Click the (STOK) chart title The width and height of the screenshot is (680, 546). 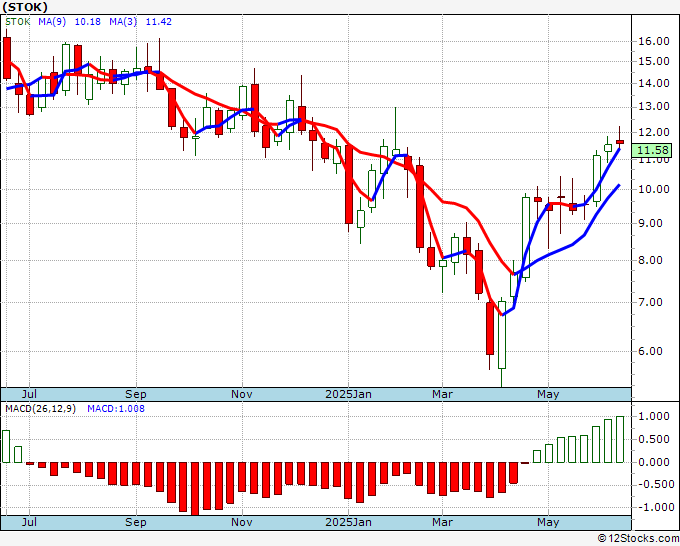click(25, 7)
